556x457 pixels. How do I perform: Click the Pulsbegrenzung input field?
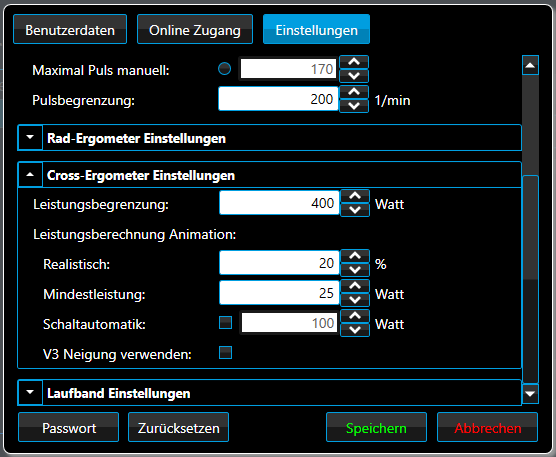click(x=278, y=99)
